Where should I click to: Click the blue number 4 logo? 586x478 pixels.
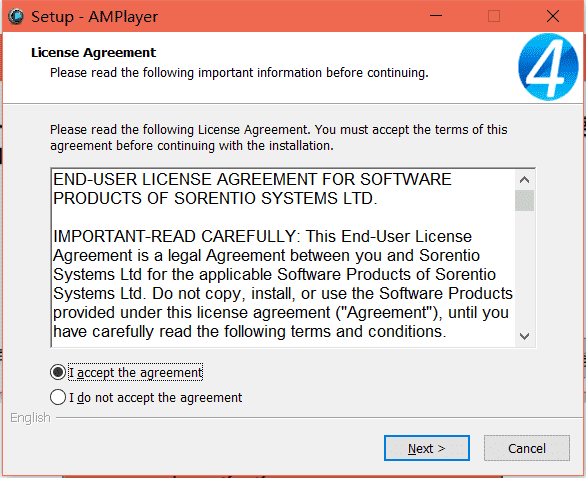(548, 67)
